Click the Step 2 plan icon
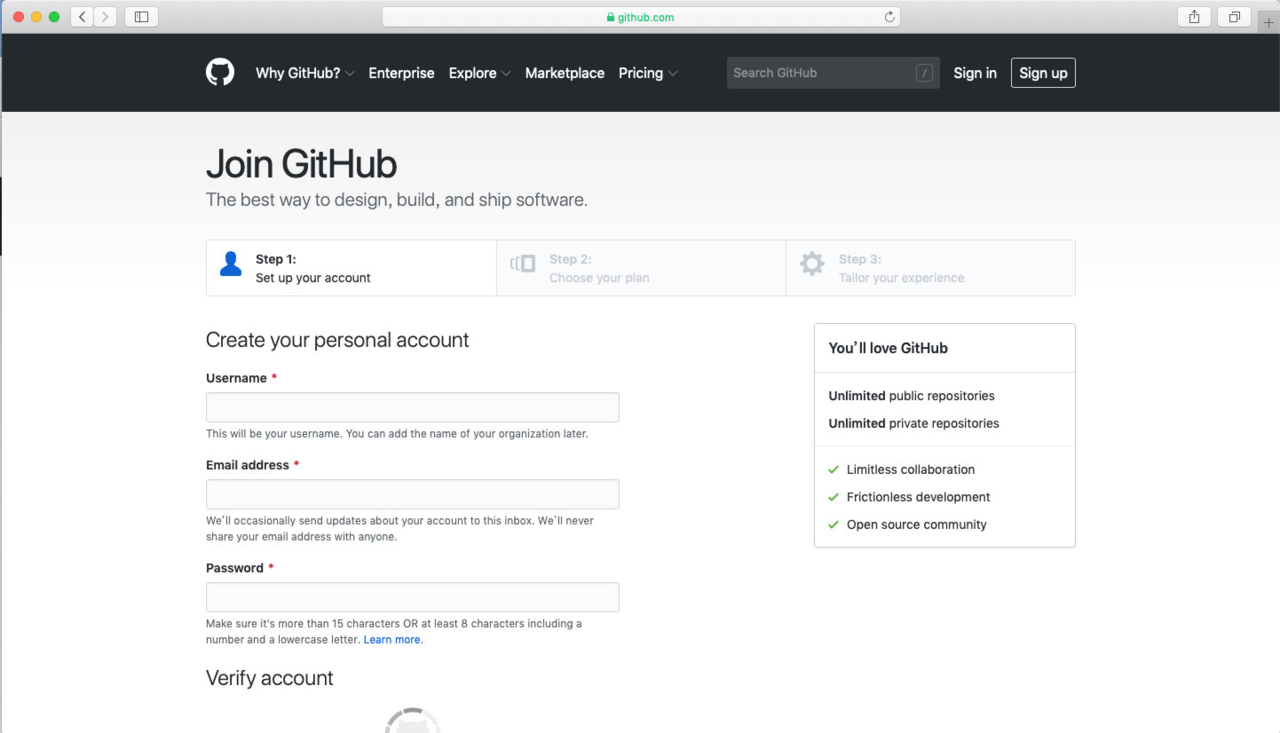 (523, 264)
